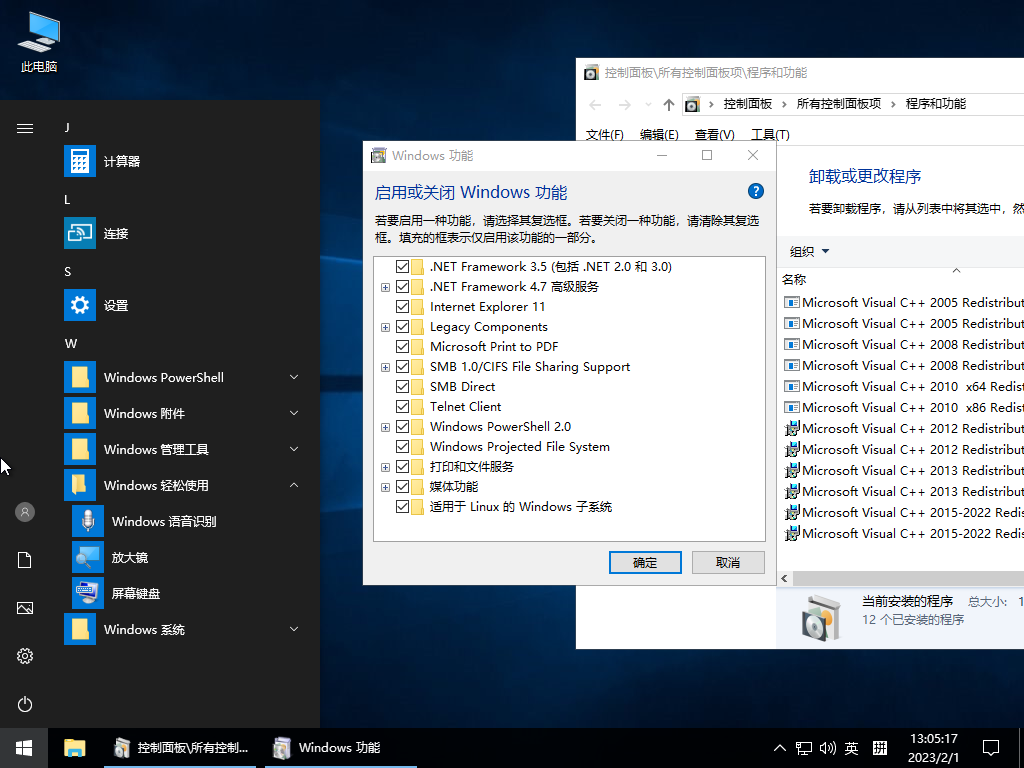Open the Settings gear tile in the app list
This screenshot has width=1024, height=768.
[80, 305]
